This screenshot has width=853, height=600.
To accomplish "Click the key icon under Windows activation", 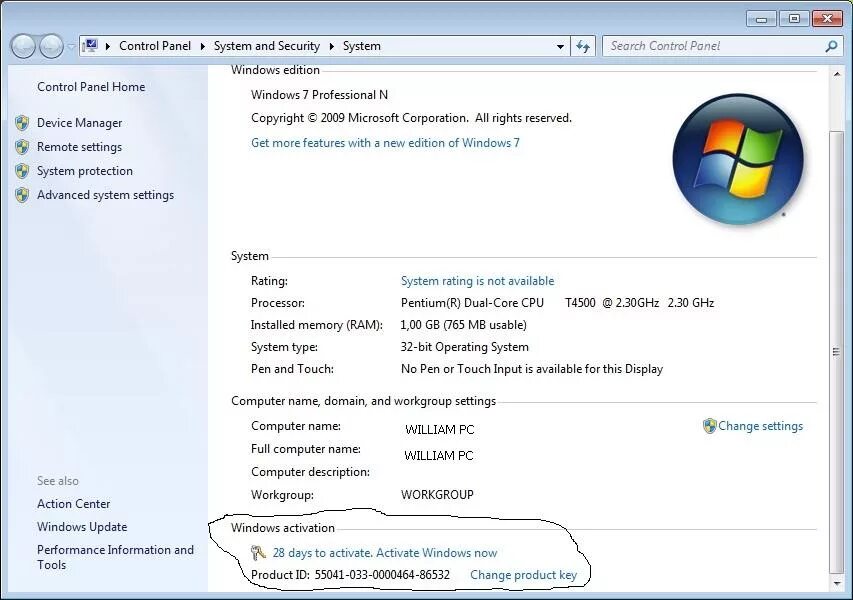I will [258, 552].
